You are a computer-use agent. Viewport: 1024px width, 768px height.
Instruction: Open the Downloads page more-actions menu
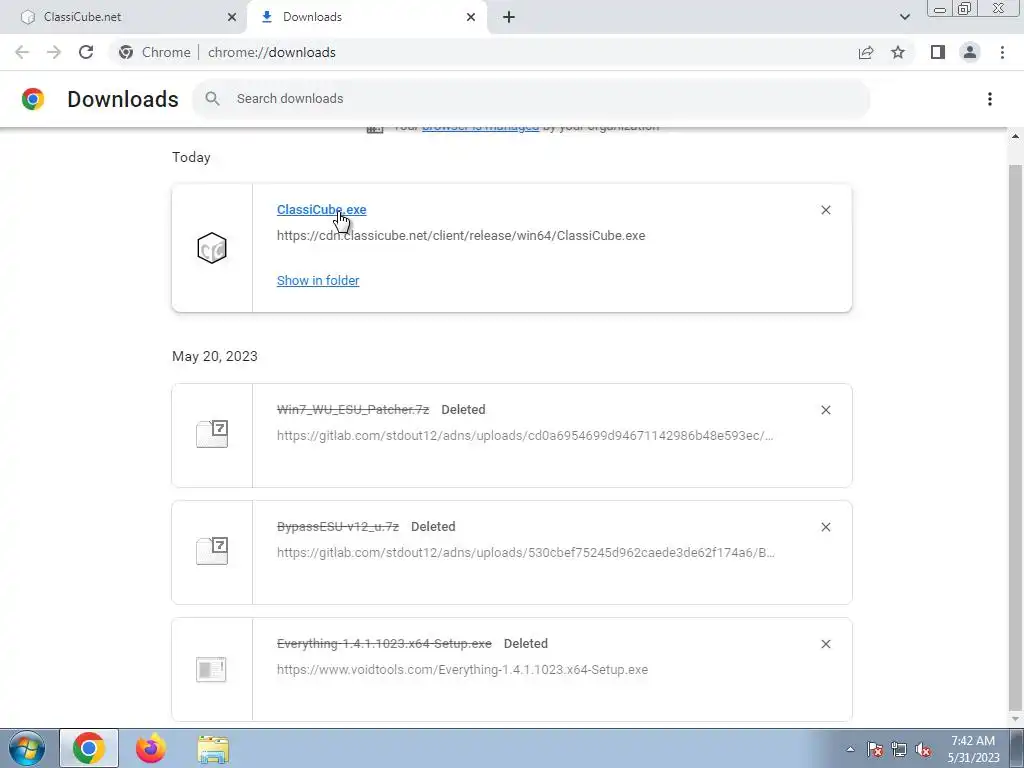click(x=990, y=99)
